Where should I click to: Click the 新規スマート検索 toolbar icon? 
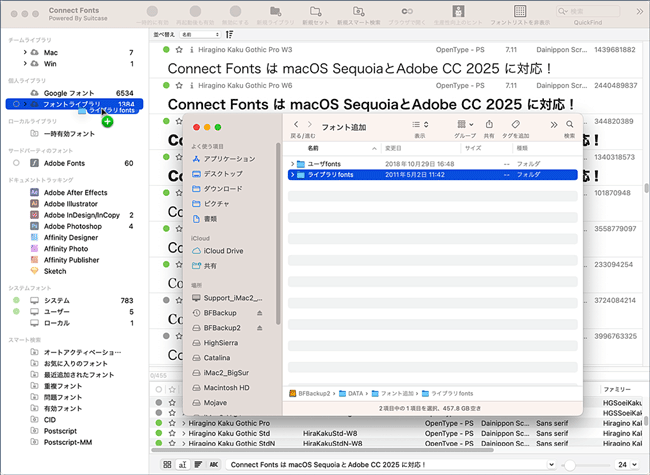point(359,11)
